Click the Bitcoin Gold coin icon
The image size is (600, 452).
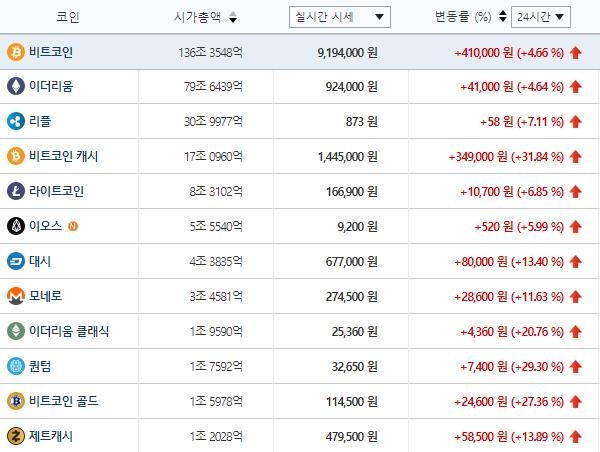[x=16, y=401]
